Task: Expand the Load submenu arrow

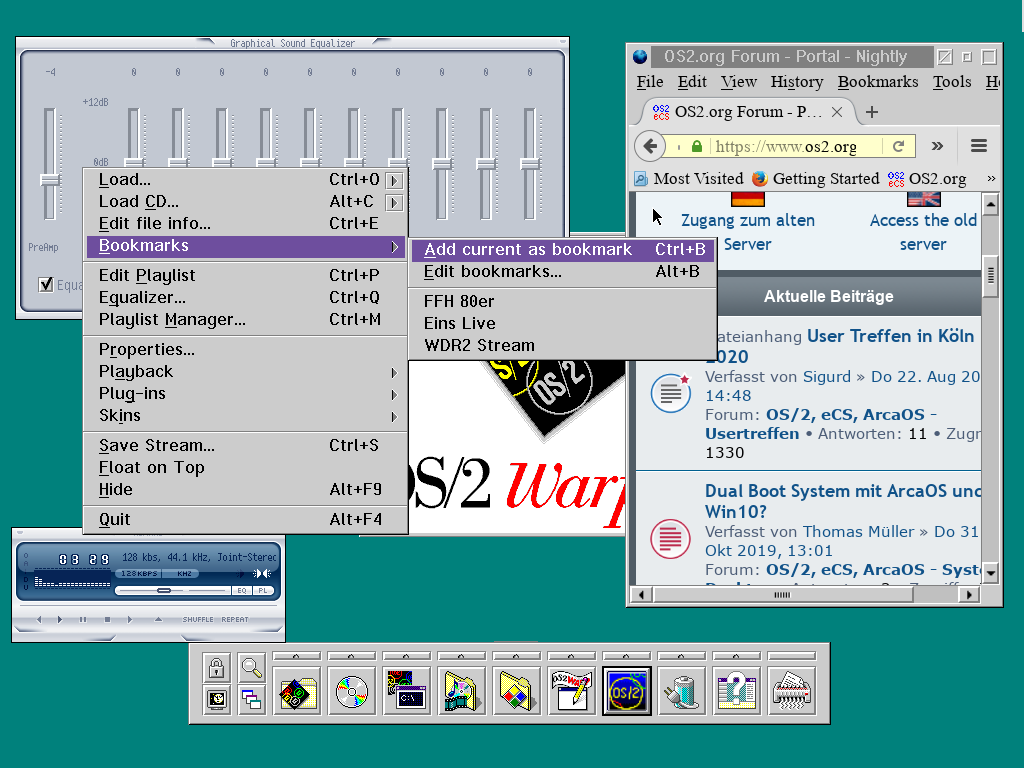Action: [394, 180]
